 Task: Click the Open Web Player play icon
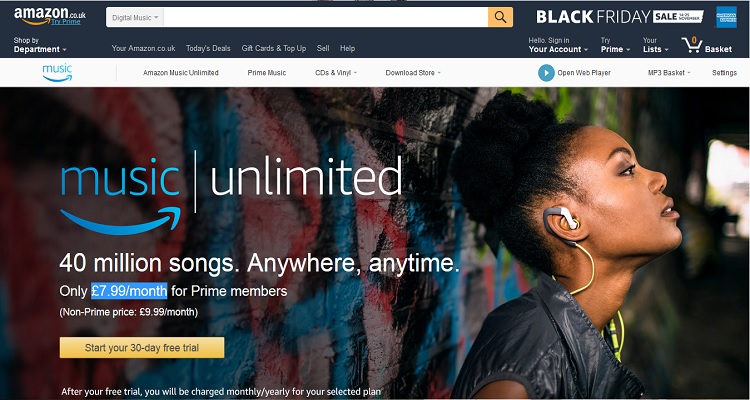point(546,73)
